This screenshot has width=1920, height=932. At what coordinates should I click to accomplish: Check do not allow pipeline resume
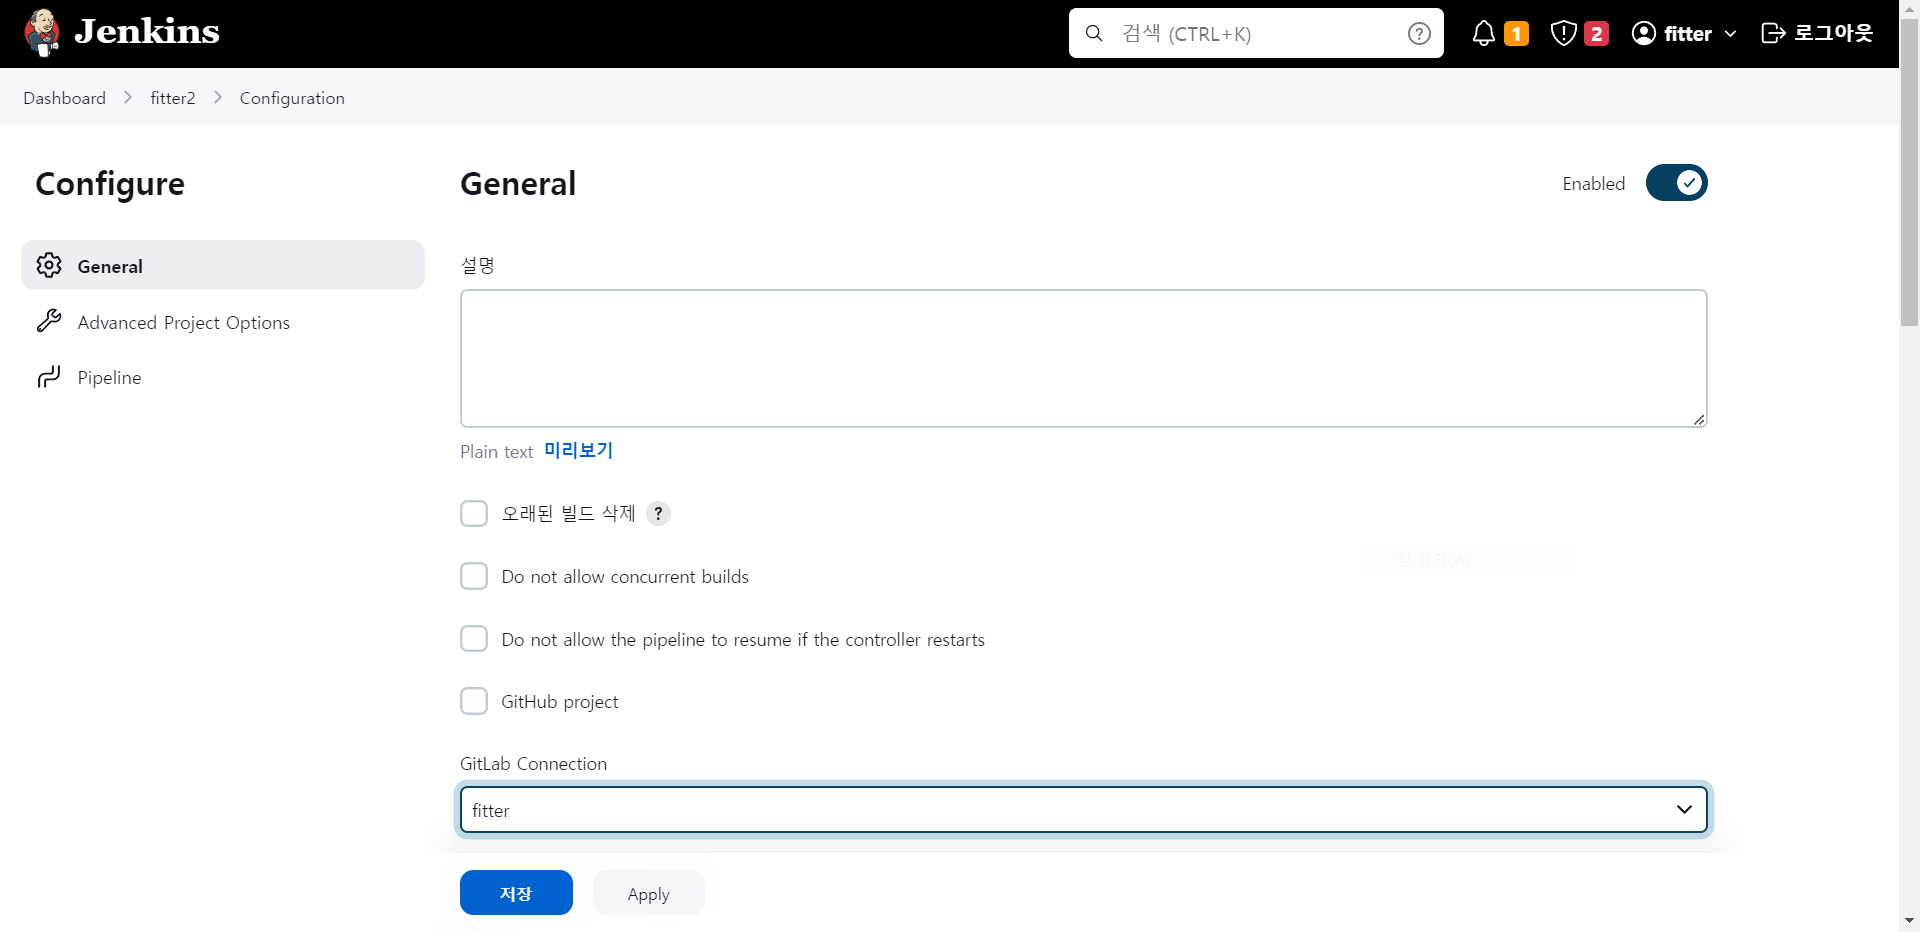[474, 639]
